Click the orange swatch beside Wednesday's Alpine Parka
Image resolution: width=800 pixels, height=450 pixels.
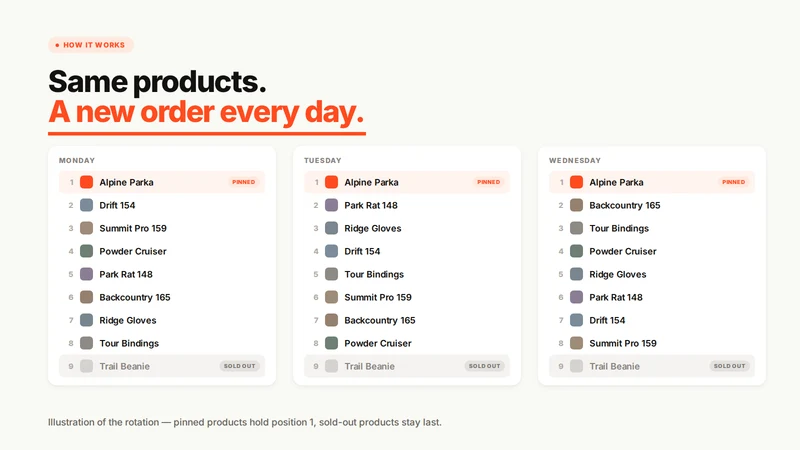[577, 182]
